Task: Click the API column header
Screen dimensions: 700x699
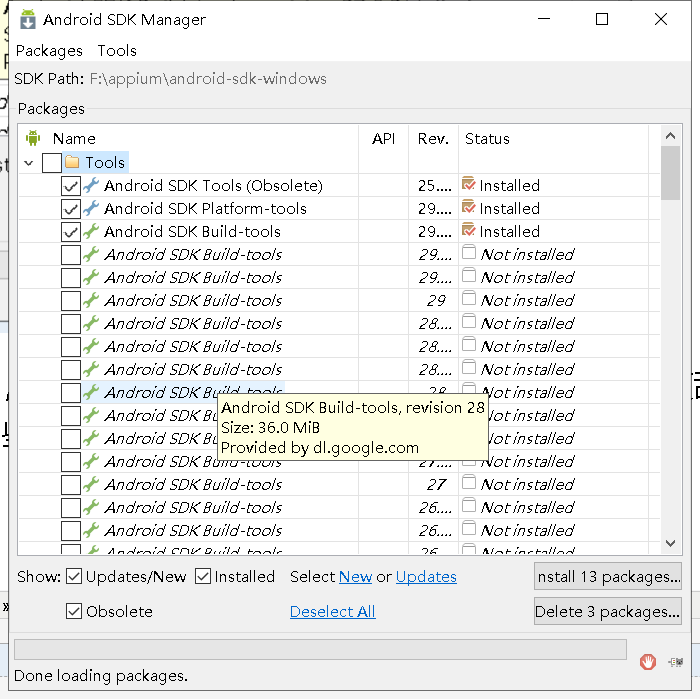Action: tap(383, 139)
